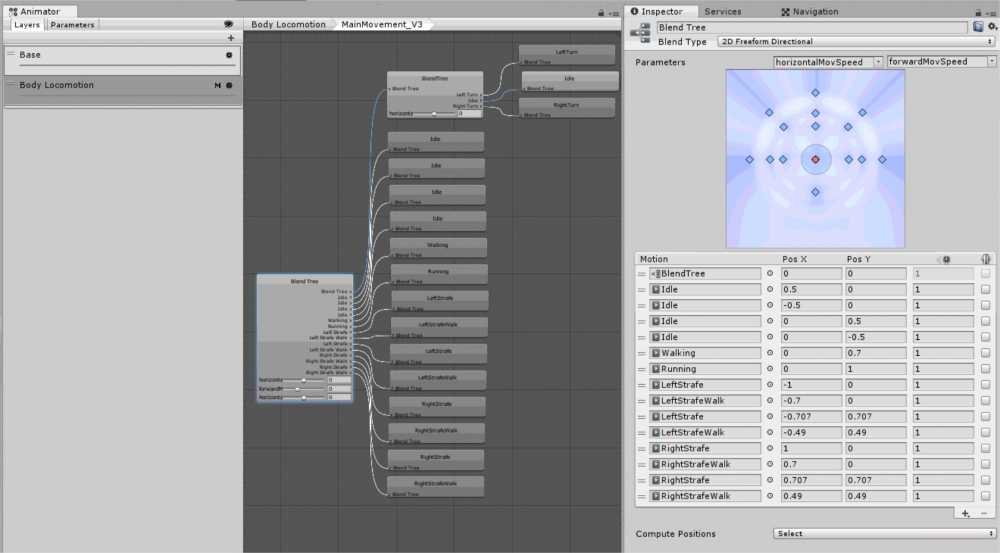
Task: Switch to the Navigation tab
Action: click(x=810, y=11)
